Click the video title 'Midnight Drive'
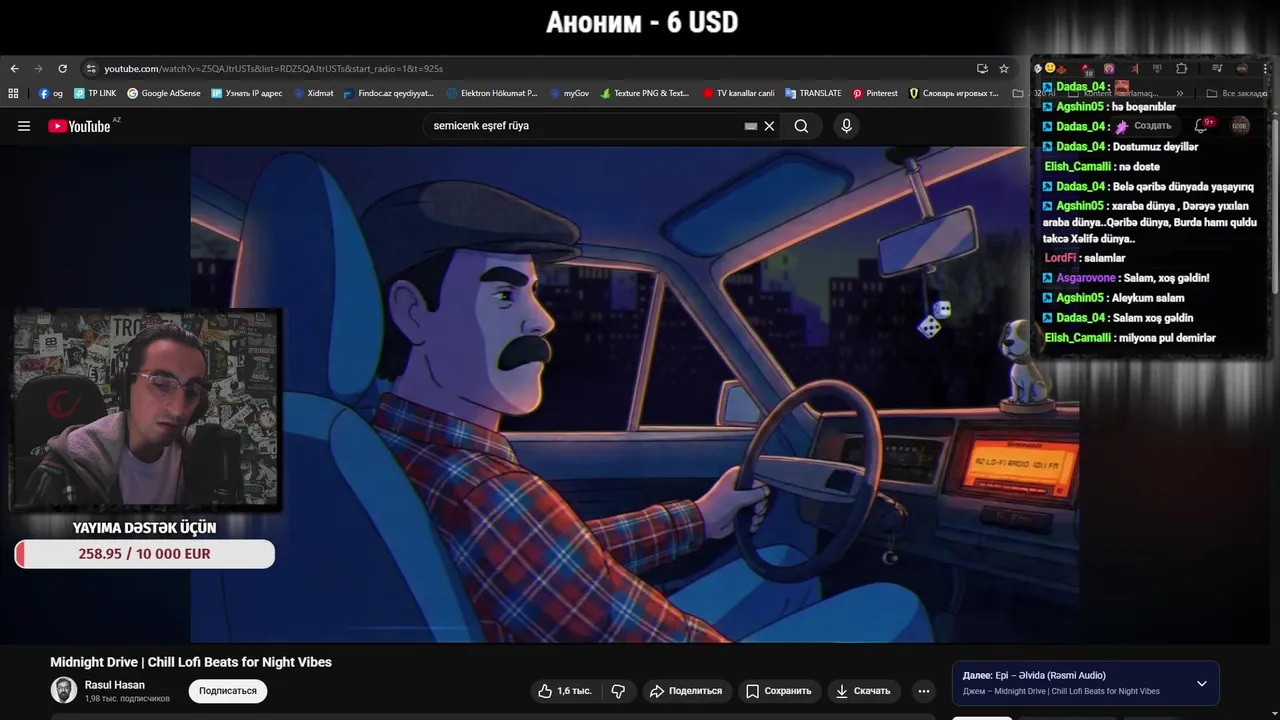 [x=191, y=662]
